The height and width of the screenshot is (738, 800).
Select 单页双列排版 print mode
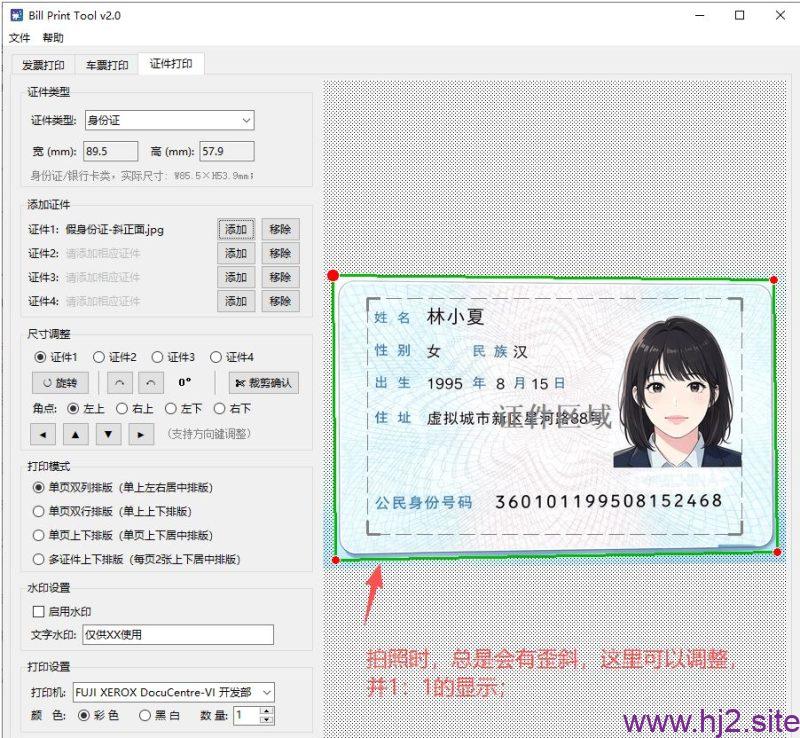pos(38,487)
